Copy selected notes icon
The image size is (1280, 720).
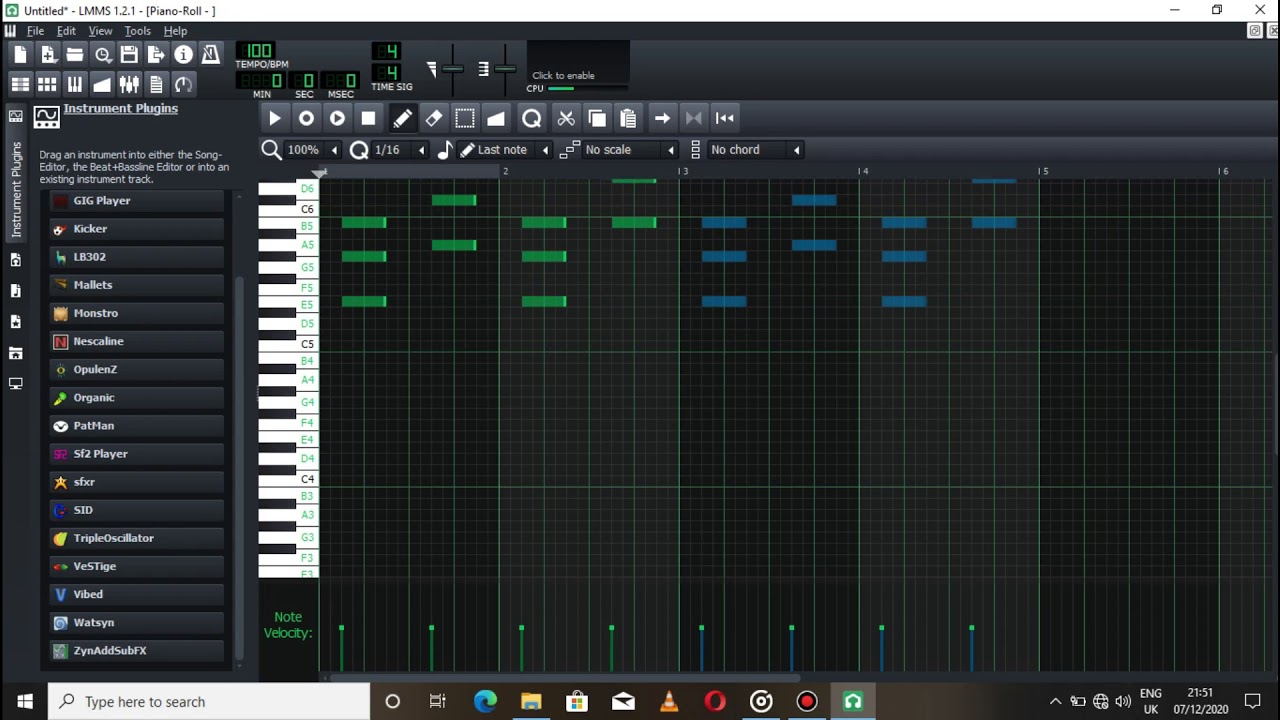pyautogui.click(x=597, y=118)
